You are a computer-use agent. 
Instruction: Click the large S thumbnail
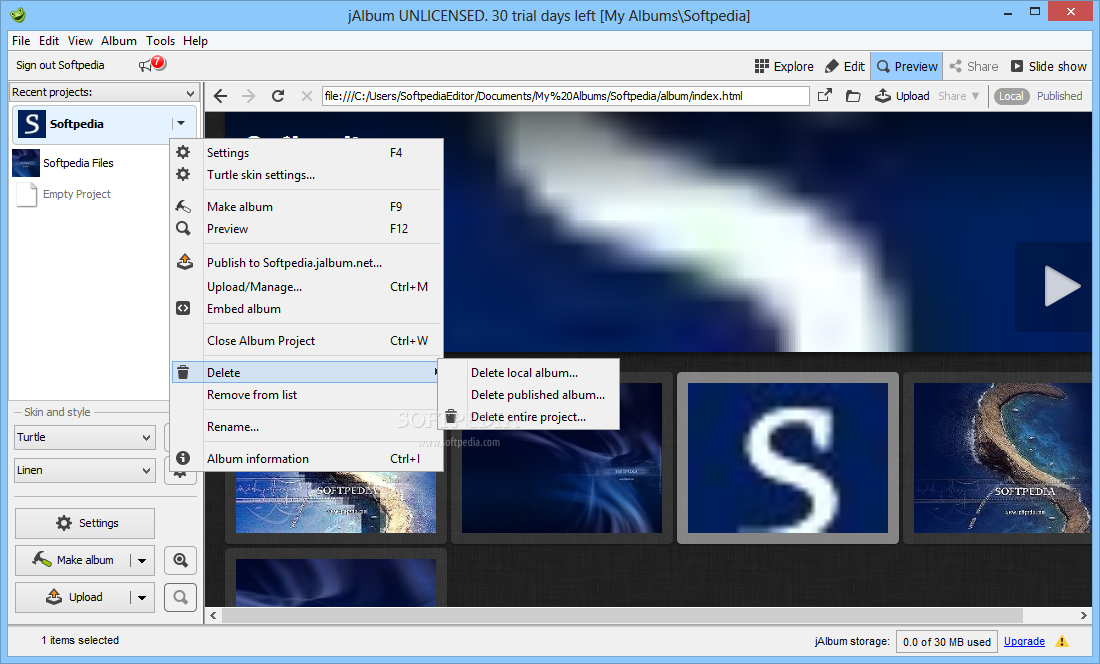788,458
